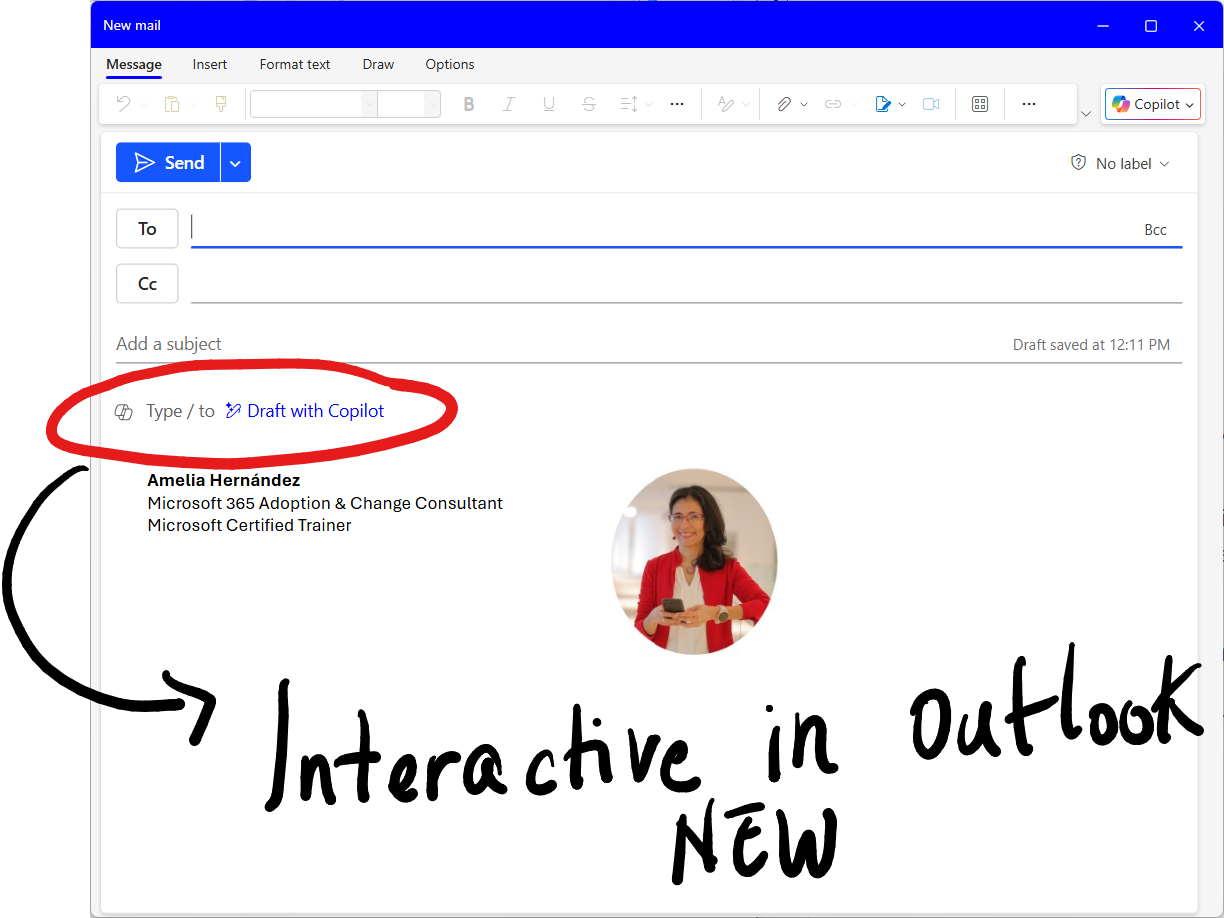
Task: Click the Undo icon in toolbar
Action: pyautogui.click(x=124, y=104)
